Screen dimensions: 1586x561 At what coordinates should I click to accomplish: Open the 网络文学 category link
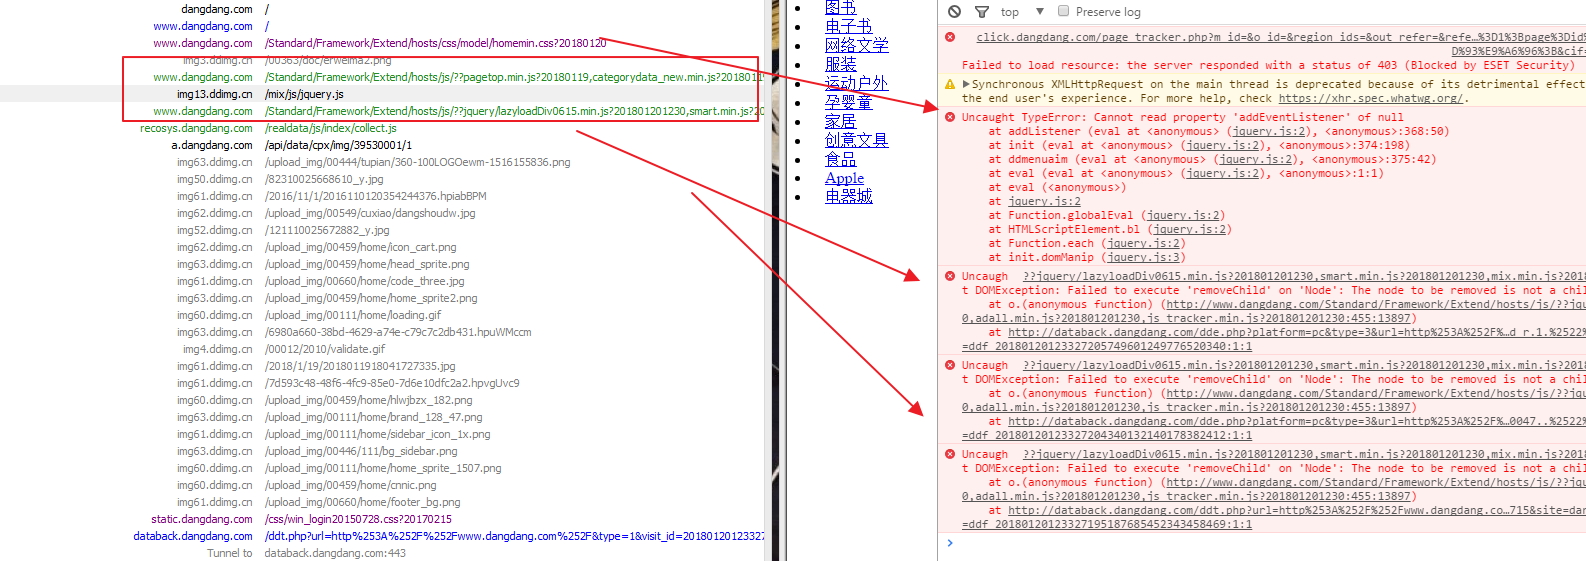point(856,45)
